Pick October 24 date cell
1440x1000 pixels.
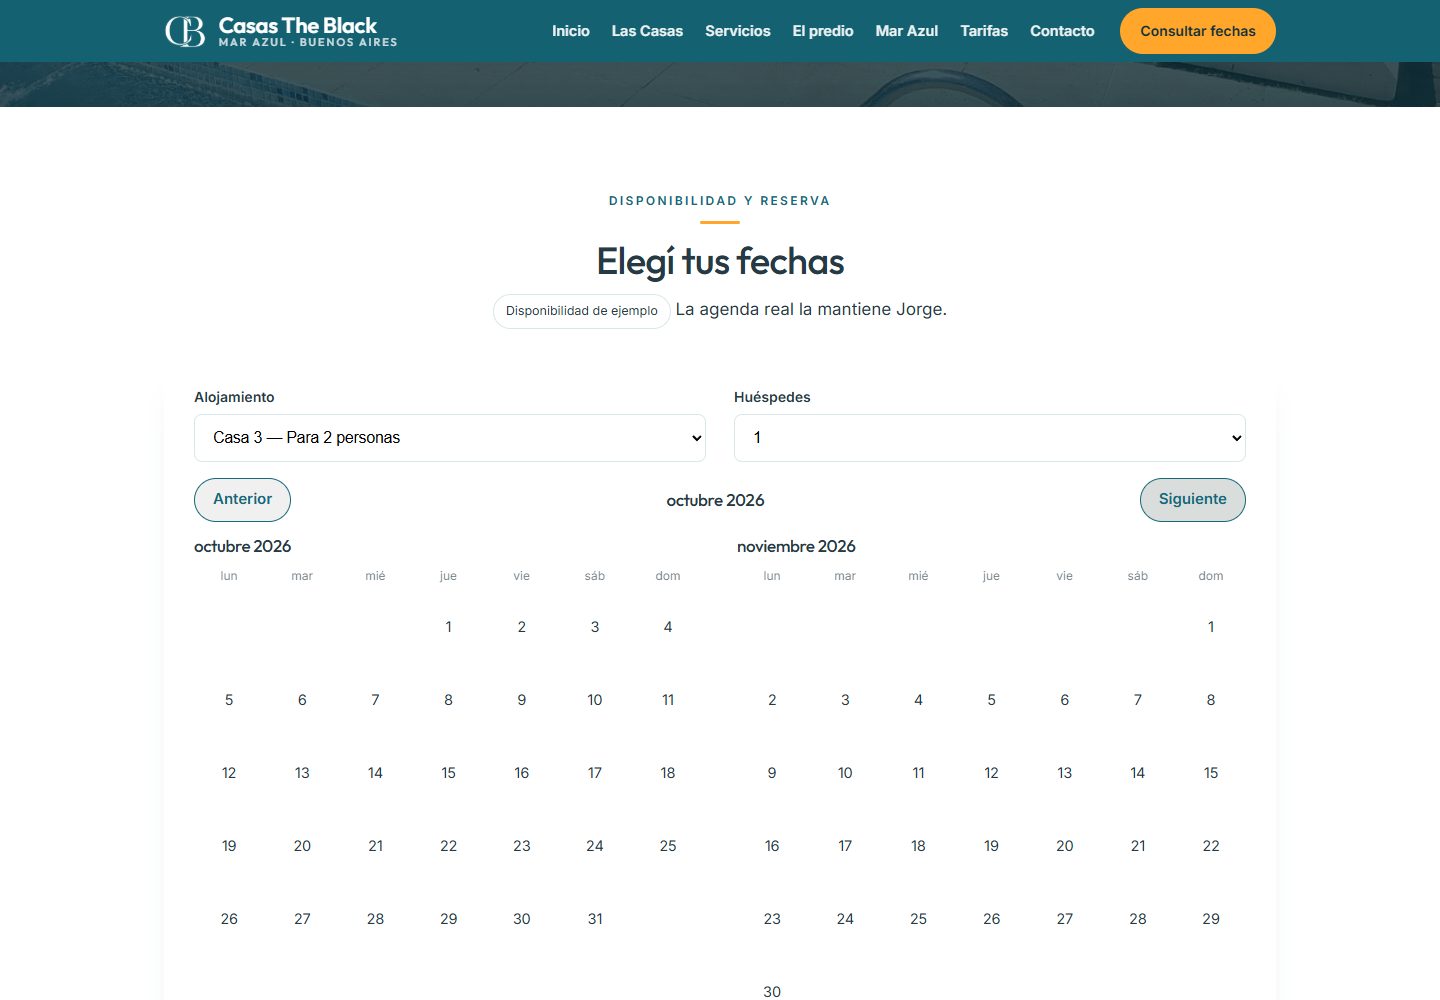coord(595,846)
